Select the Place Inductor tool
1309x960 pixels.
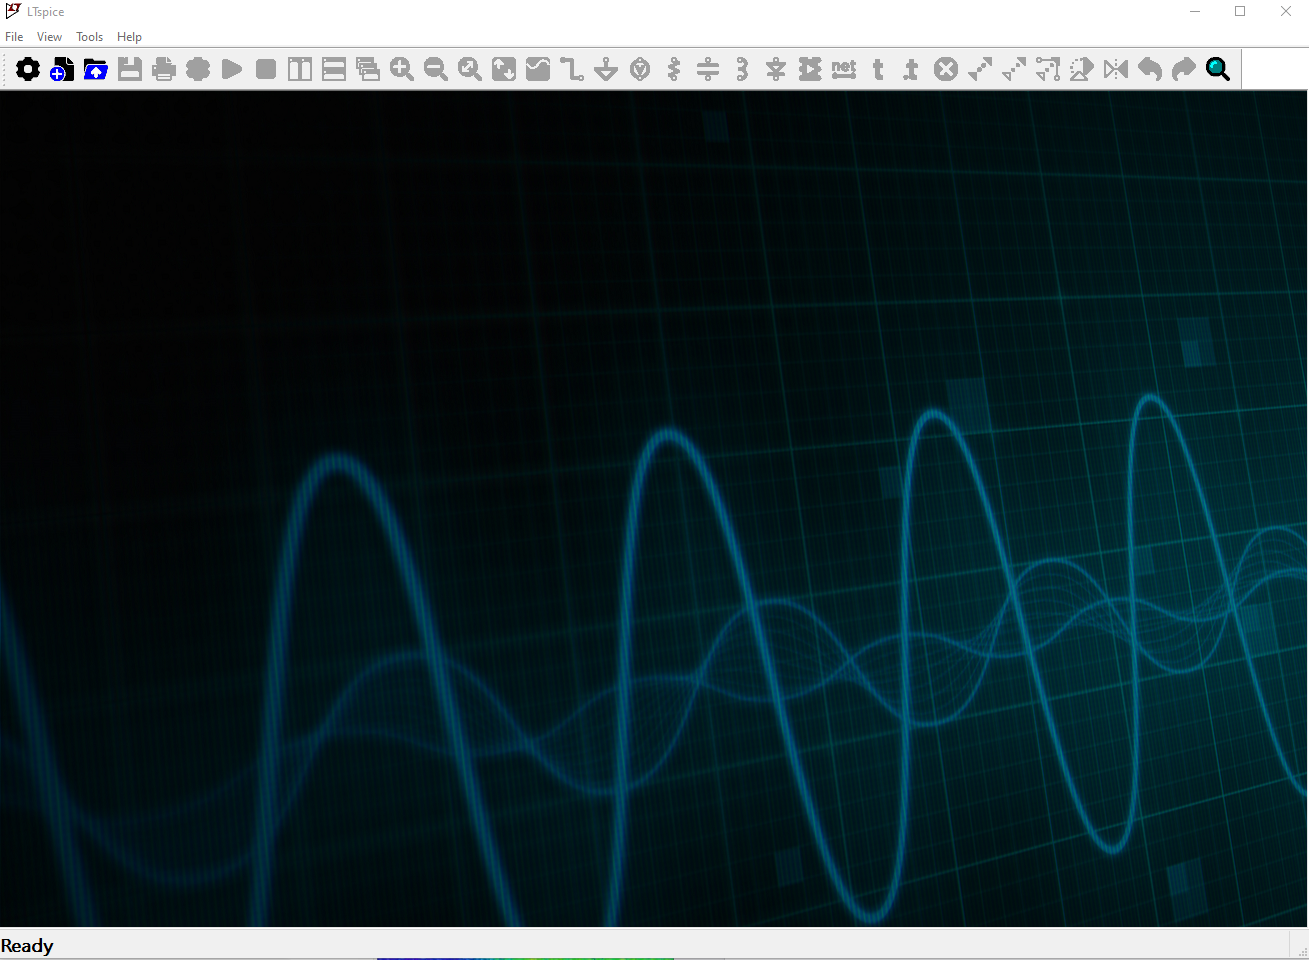pyautogui.click(x=742, y=69)
